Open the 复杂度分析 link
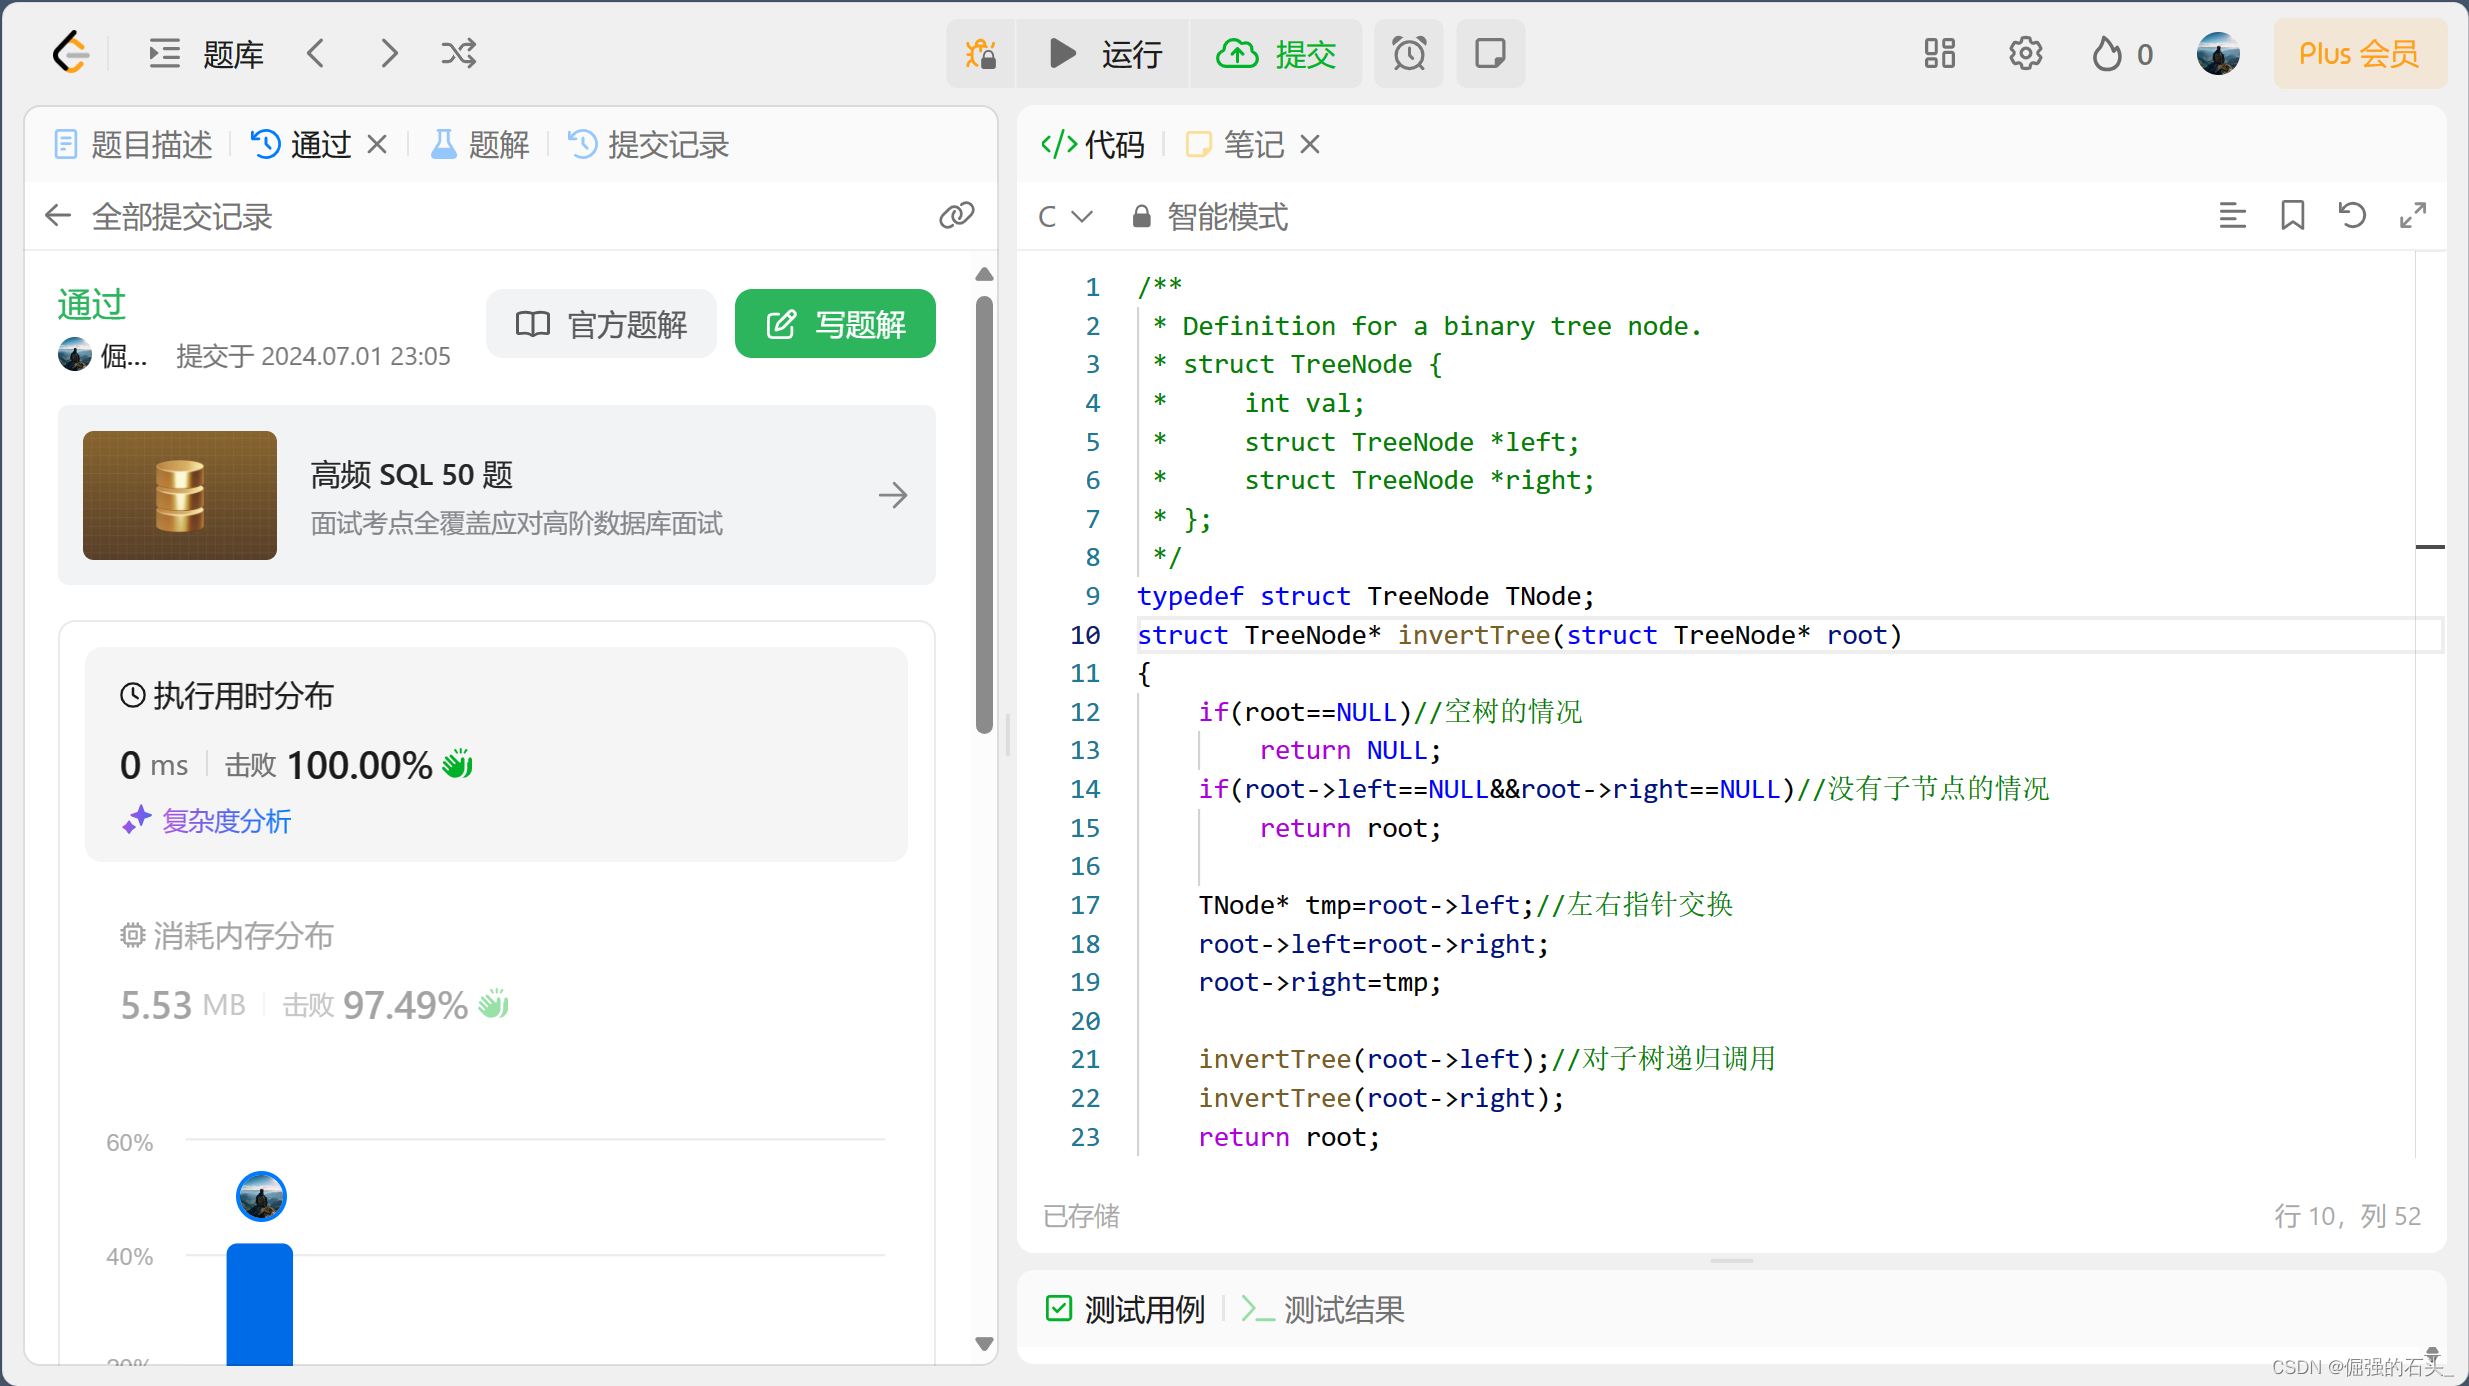 click(x=226, y=821)
